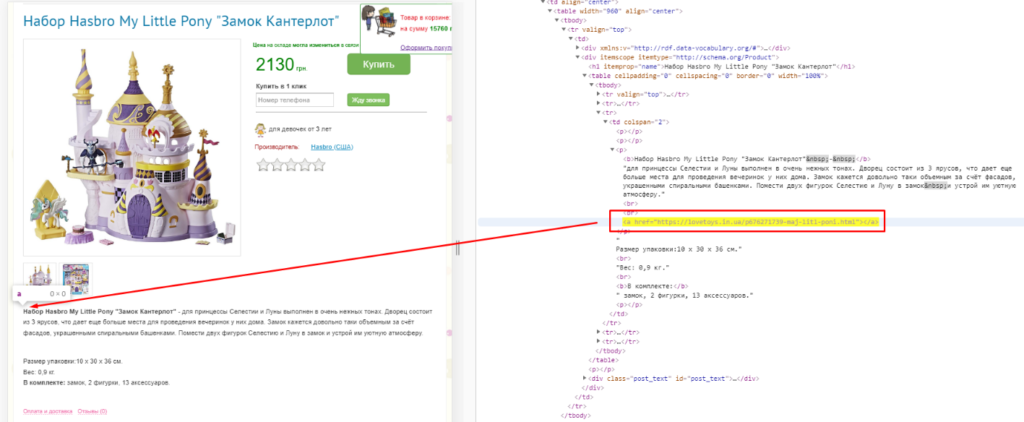This screenshot has height=422, width=1024.
Task: Select the second box packaging thumbnail
Action: pos(75,275)
